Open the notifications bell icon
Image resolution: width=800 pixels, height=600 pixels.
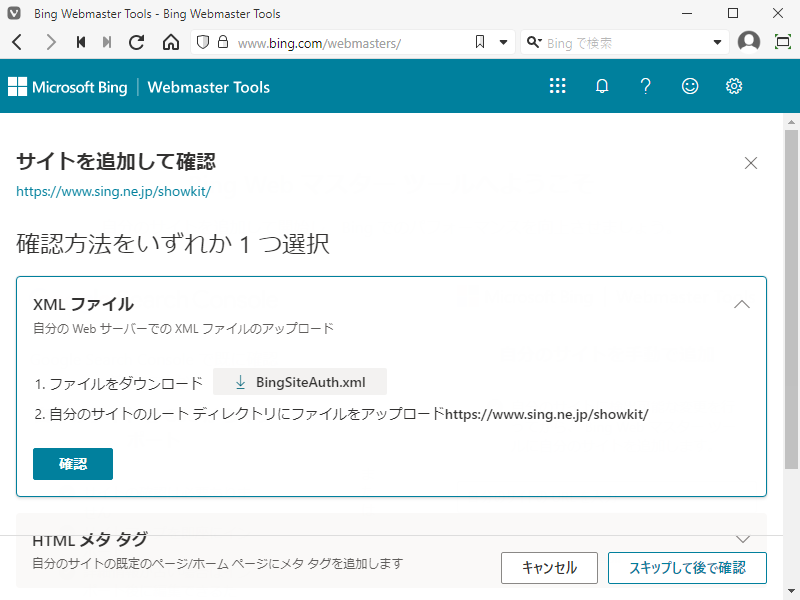(x=602, y=86)
